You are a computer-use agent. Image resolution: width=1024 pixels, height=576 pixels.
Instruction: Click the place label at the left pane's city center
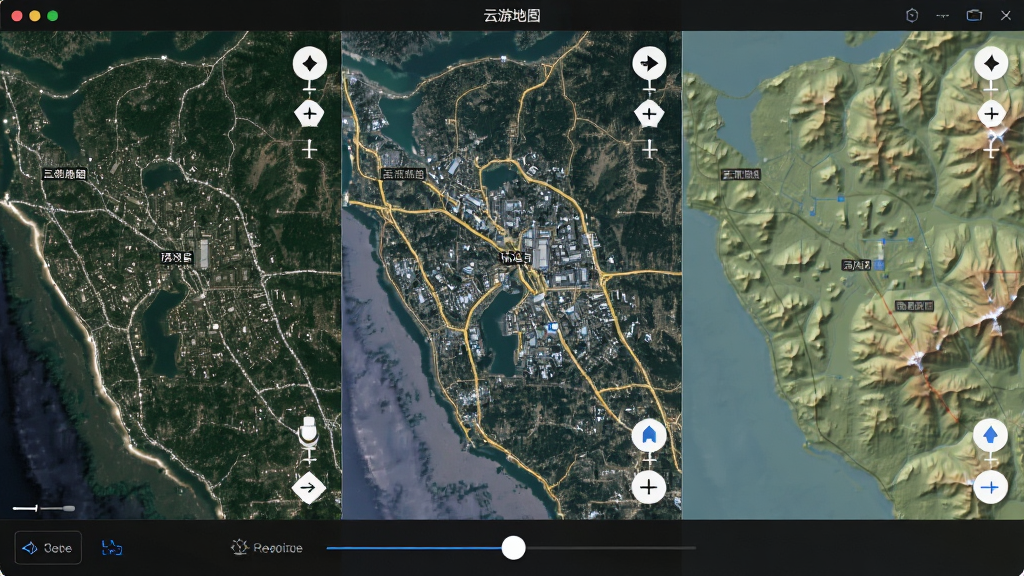tap(176, 258)
